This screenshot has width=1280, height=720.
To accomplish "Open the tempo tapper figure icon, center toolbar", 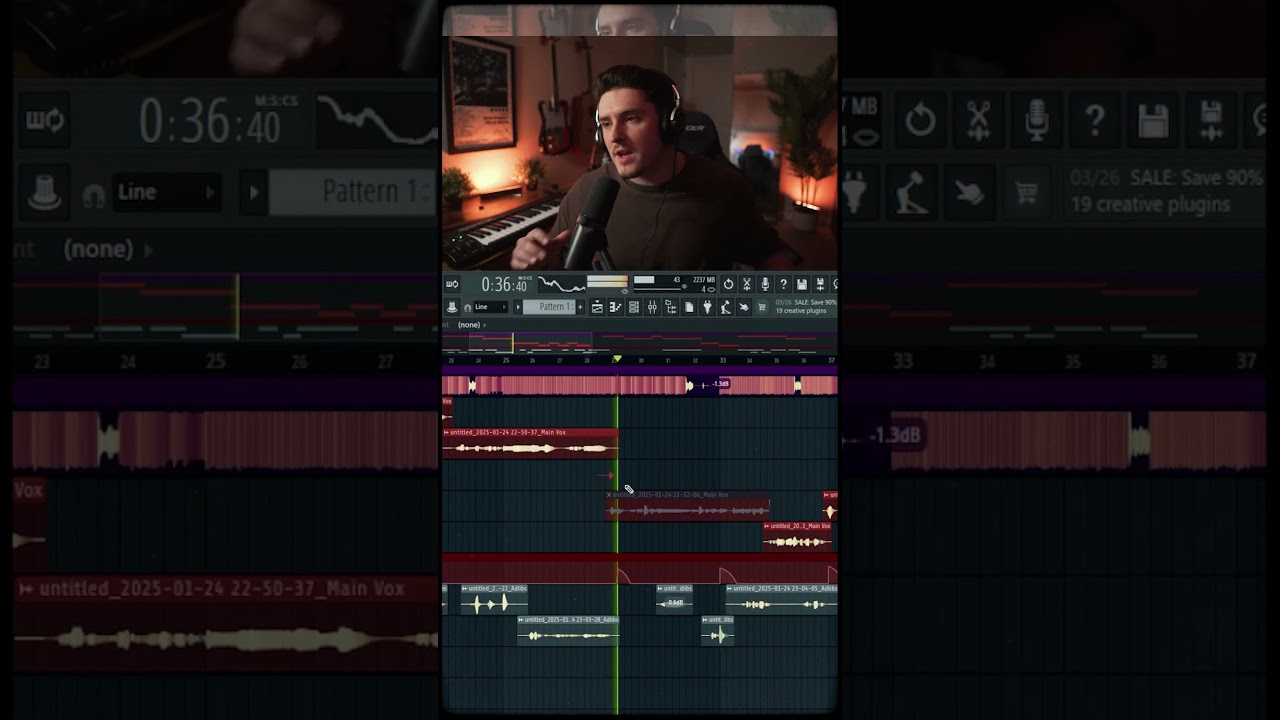I will [x=726, y=307].
